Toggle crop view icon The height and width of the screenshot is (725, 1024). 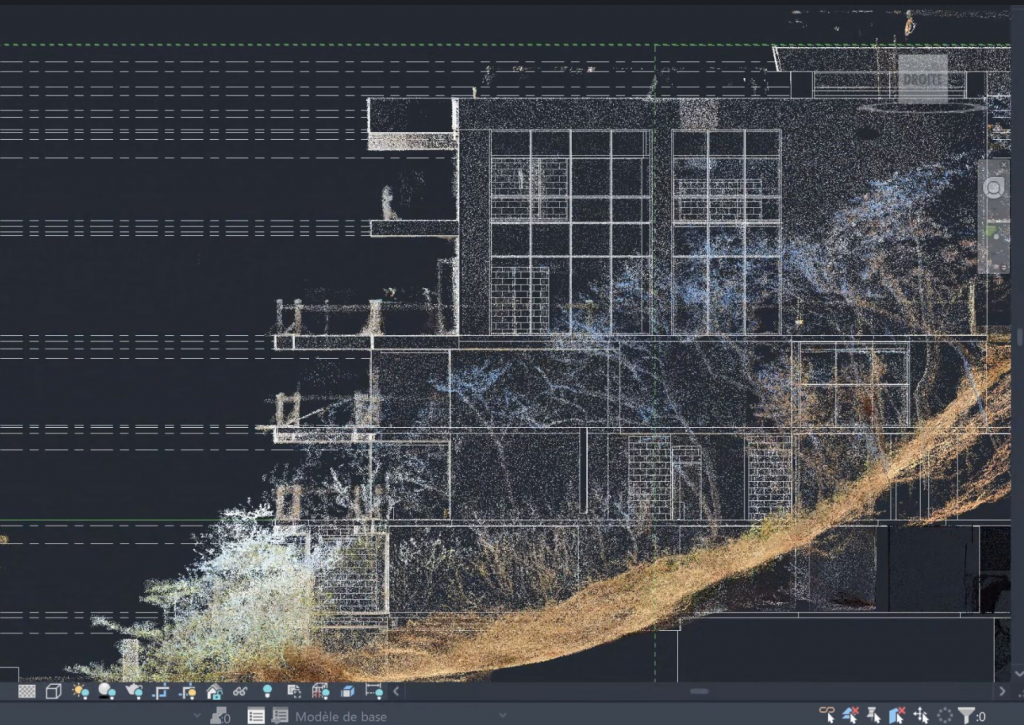coord(160,691)
